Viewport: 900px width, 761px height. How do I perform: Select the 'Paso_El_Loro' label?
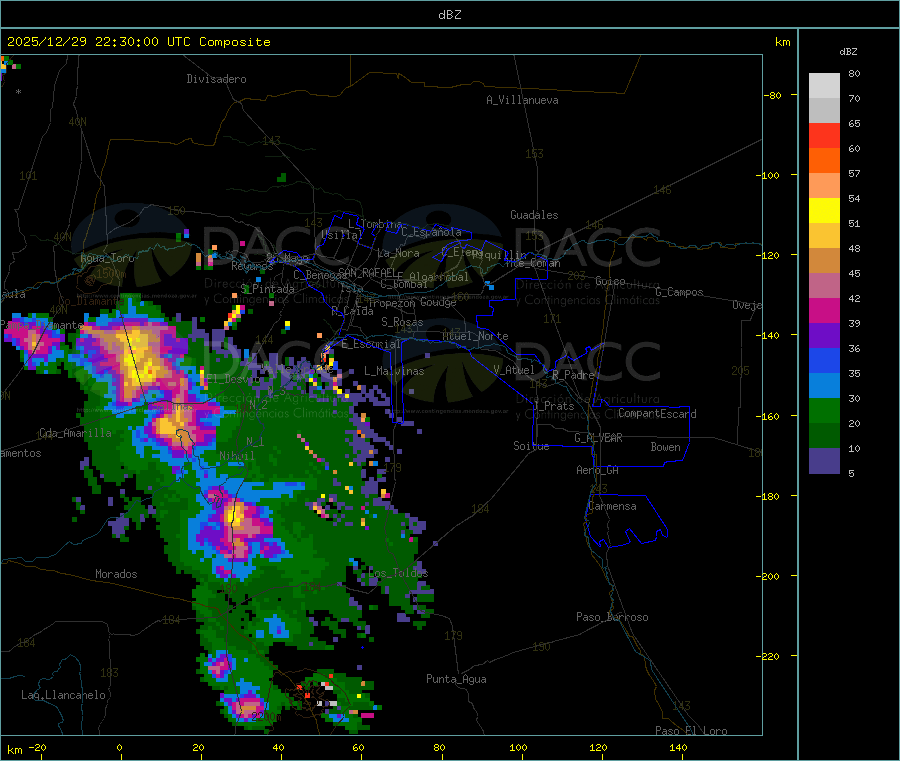point(691,731)
